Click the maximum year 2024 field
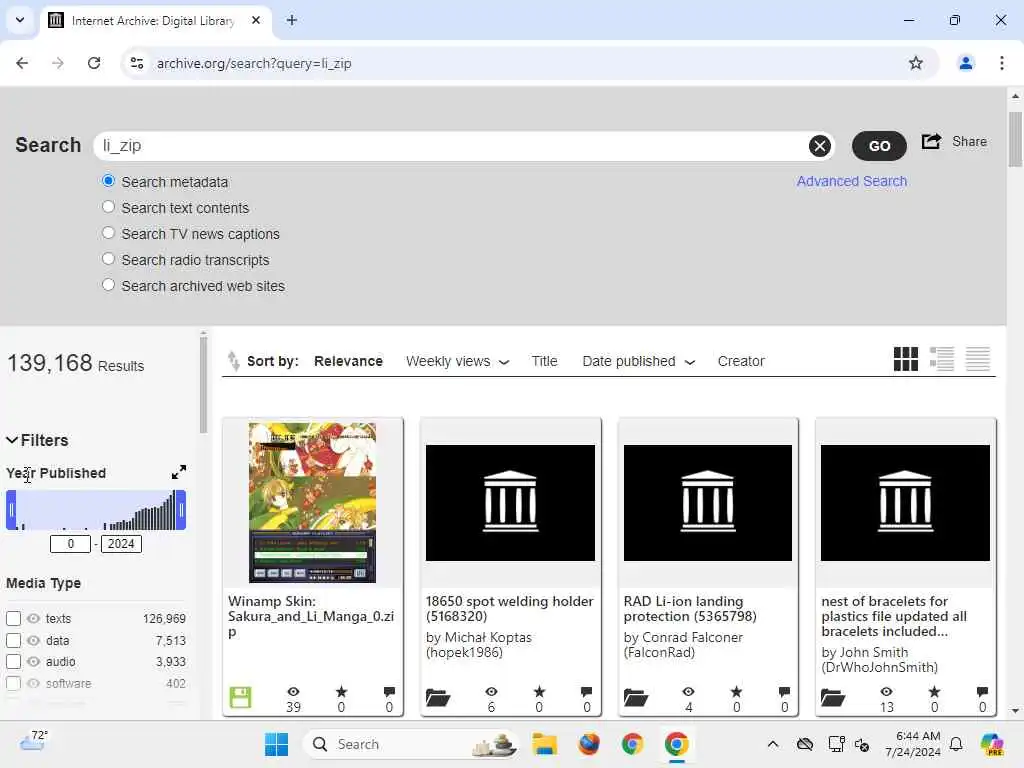 [x=121, y=543]
